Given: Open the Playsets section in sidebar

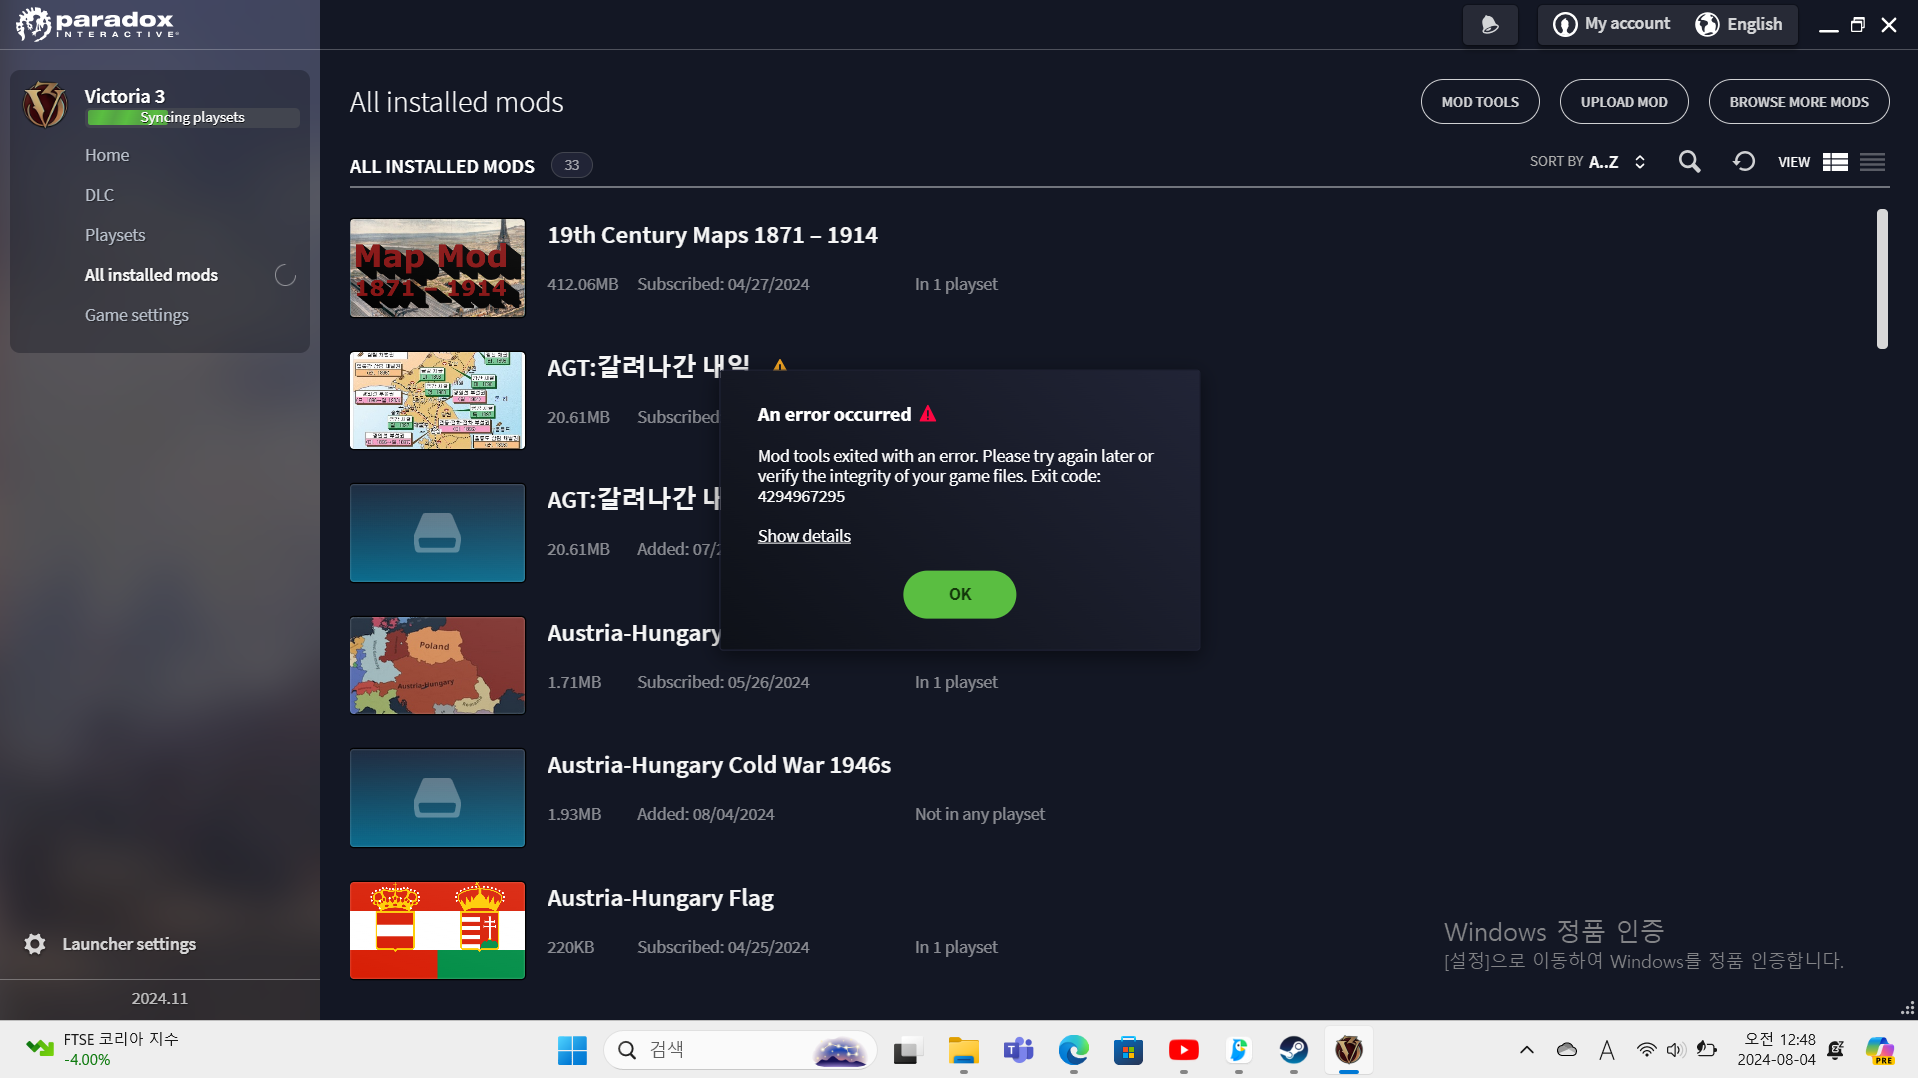Looking at the screenshot, I should (x=115, y=235).
